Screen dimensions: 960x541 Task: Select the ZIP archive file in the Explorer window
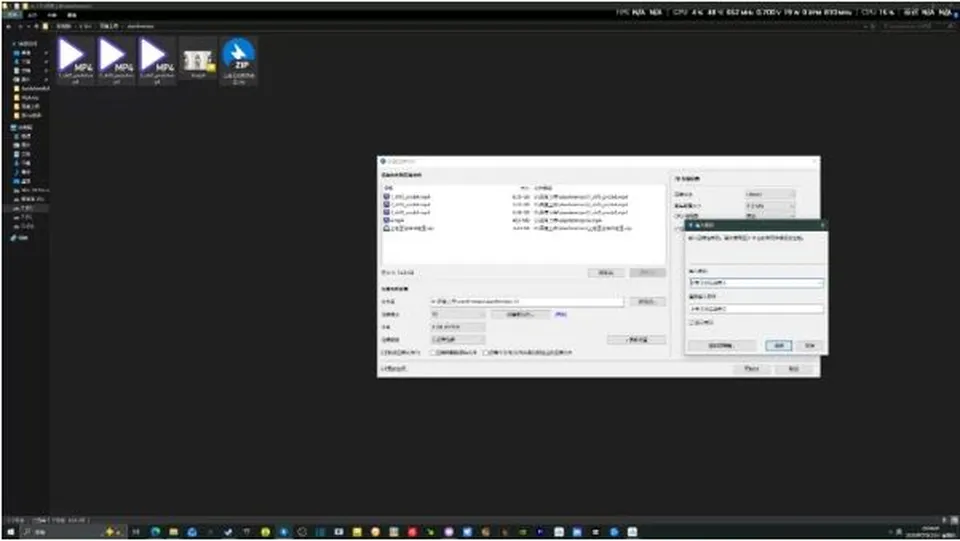(x=238, y=60)
